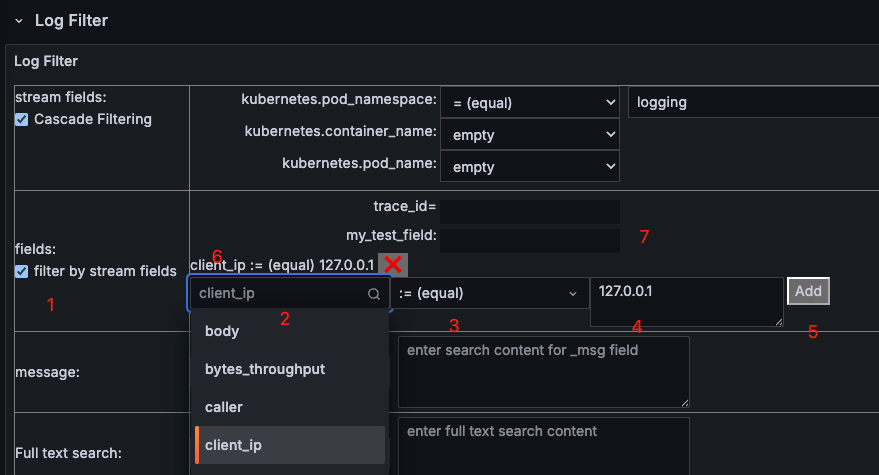Image resolution: width=879 pixels, height=475 pixels.
Task: Open kubernetes.pod_namespace operator dropdown
Action: pos(530,102)
